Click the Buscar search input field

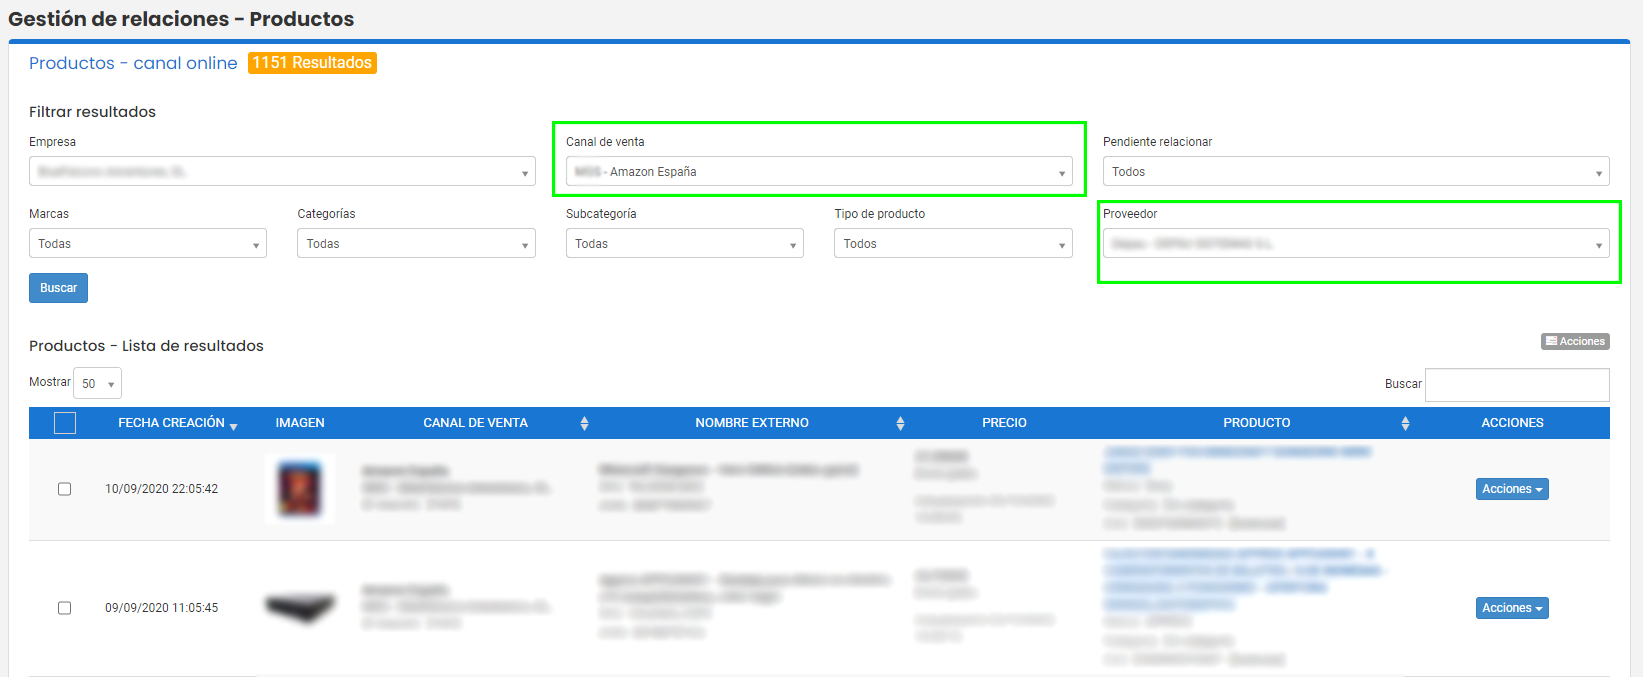[1517, 385]
